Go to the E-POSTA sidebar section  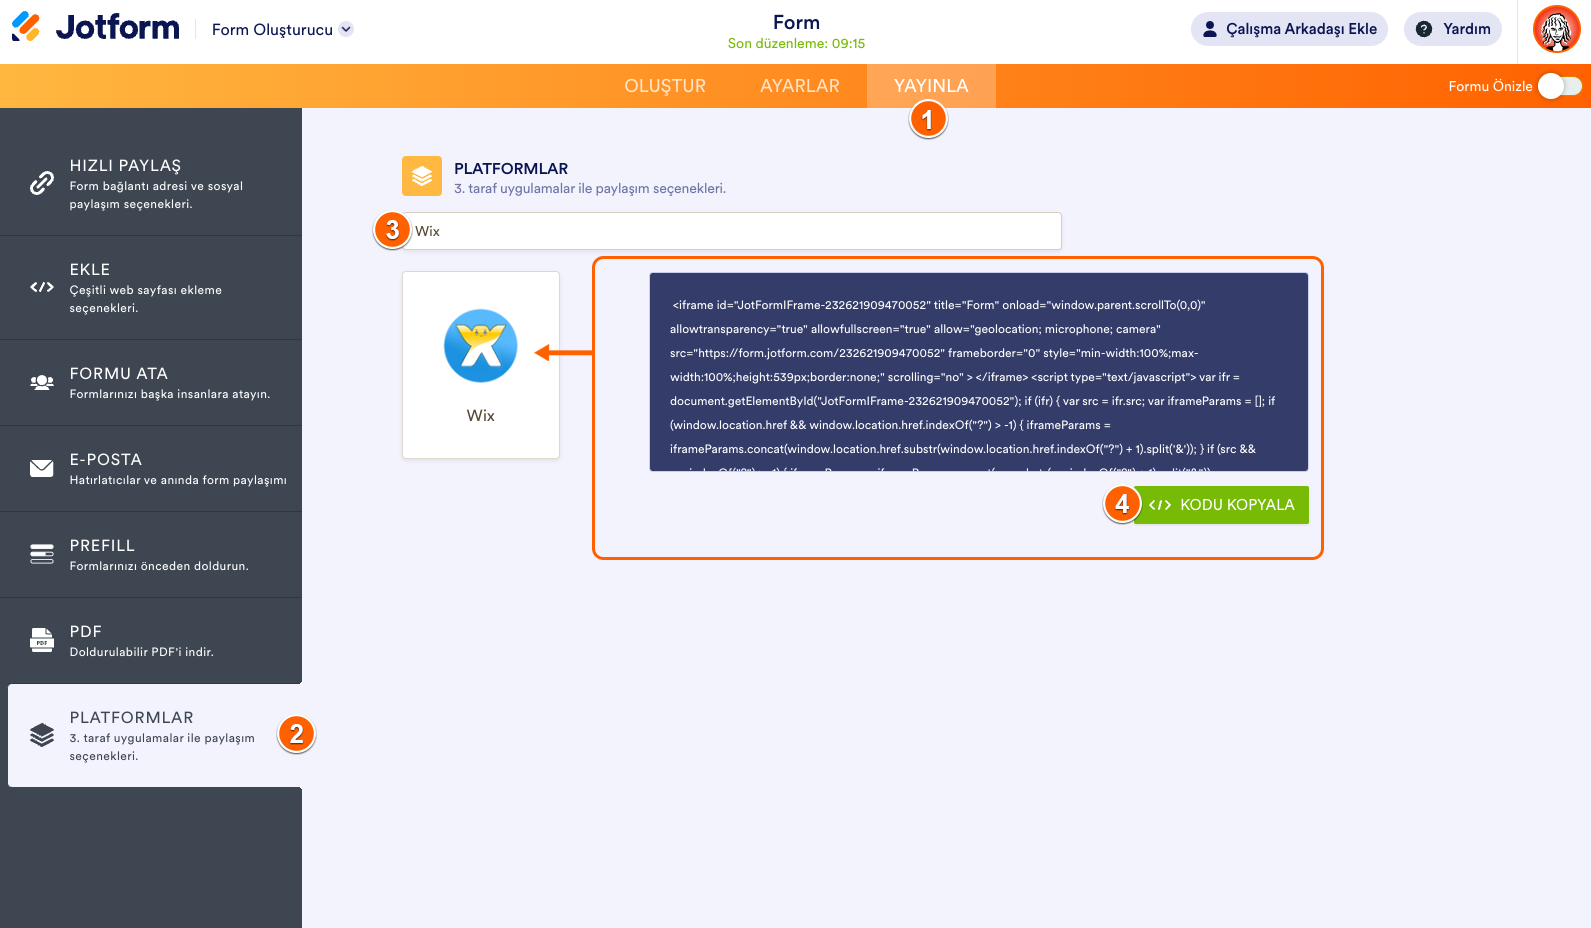[x=151, y=469]
